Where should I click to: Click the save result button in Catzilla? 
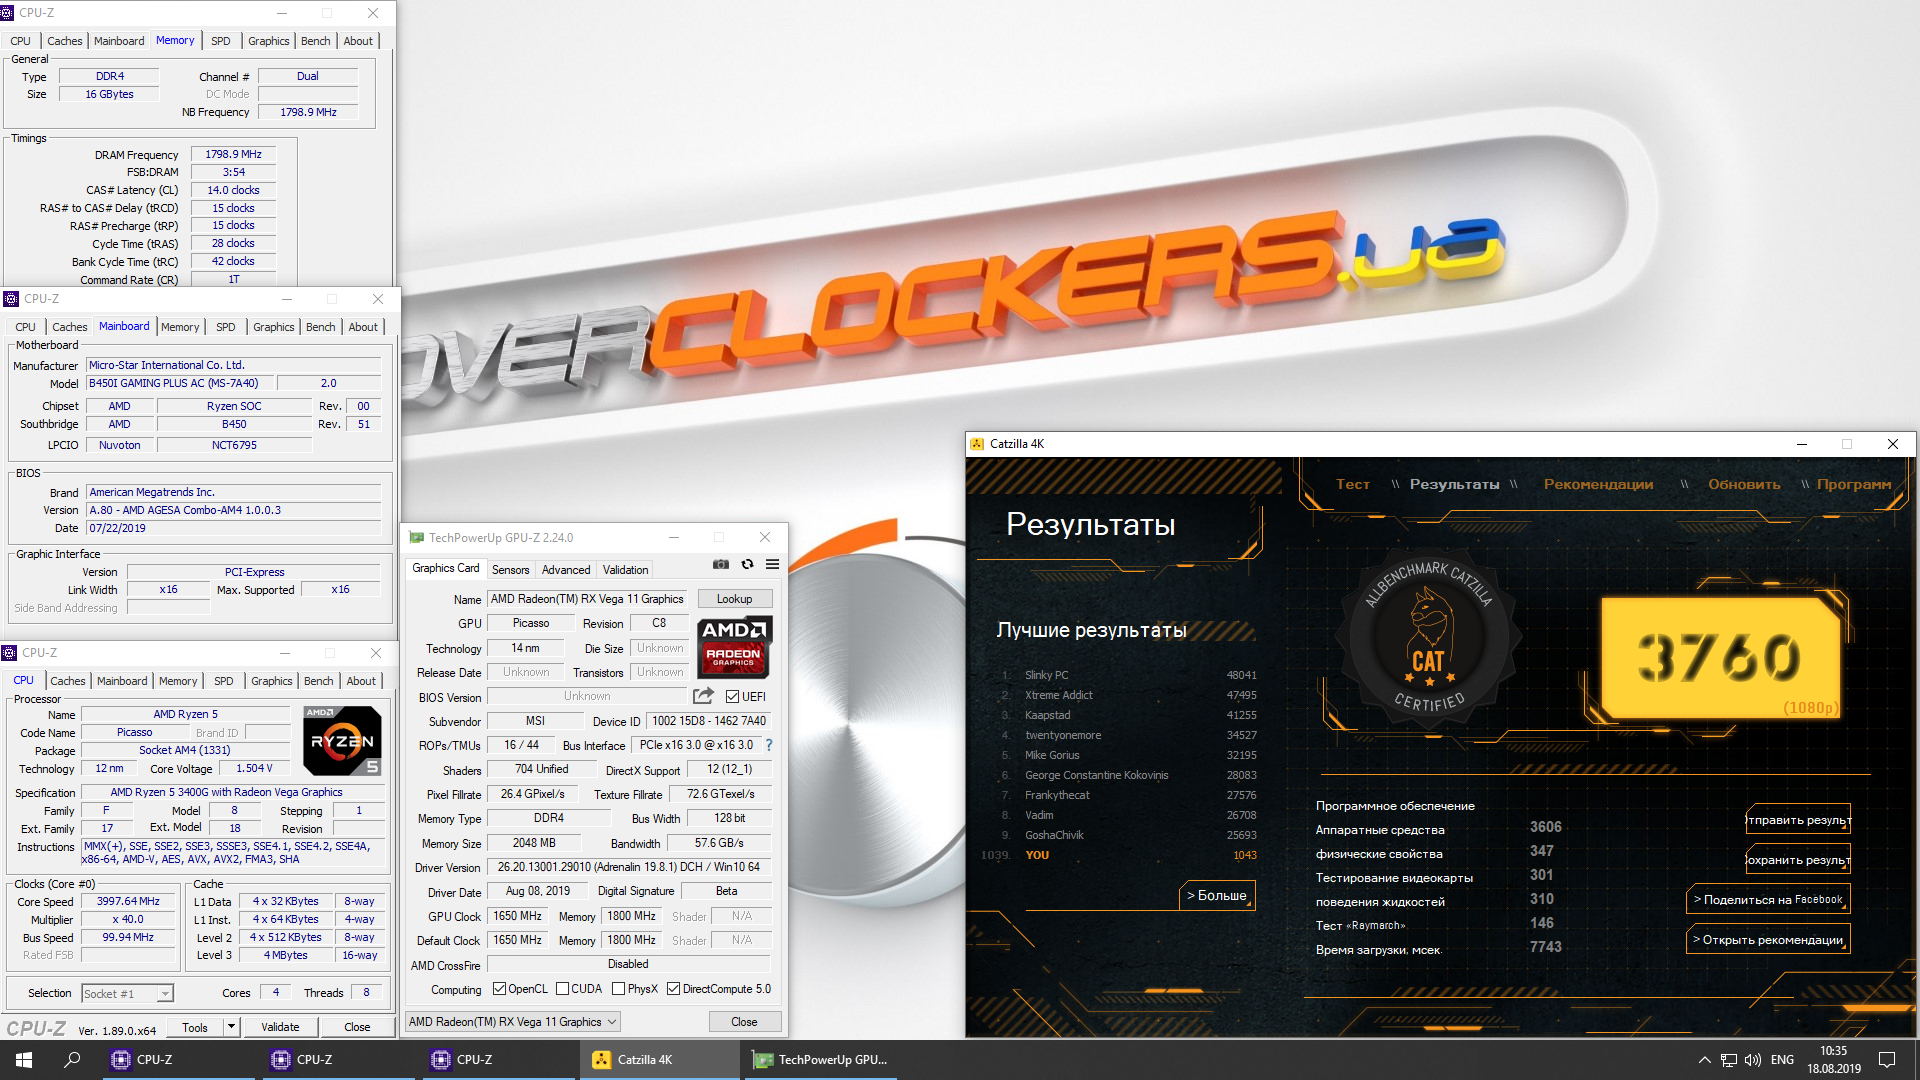tap(1798, 859)
